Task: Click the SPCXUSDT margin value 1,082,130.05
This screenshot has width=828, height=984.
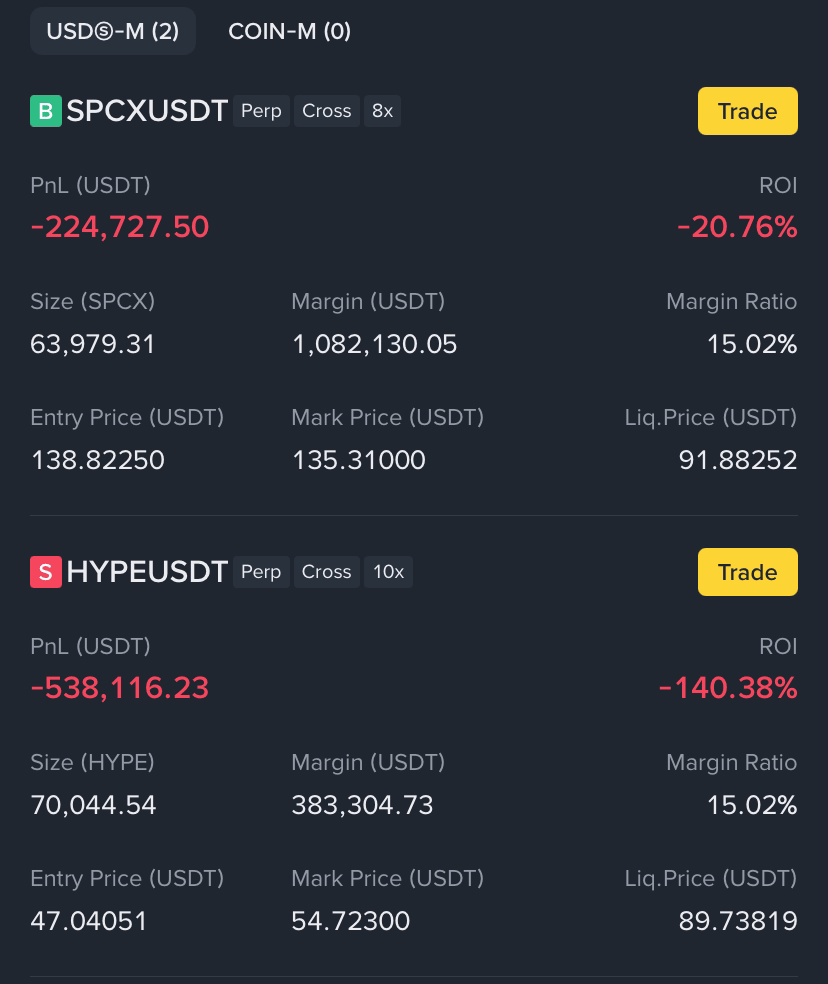Action: tap(375, 344)
